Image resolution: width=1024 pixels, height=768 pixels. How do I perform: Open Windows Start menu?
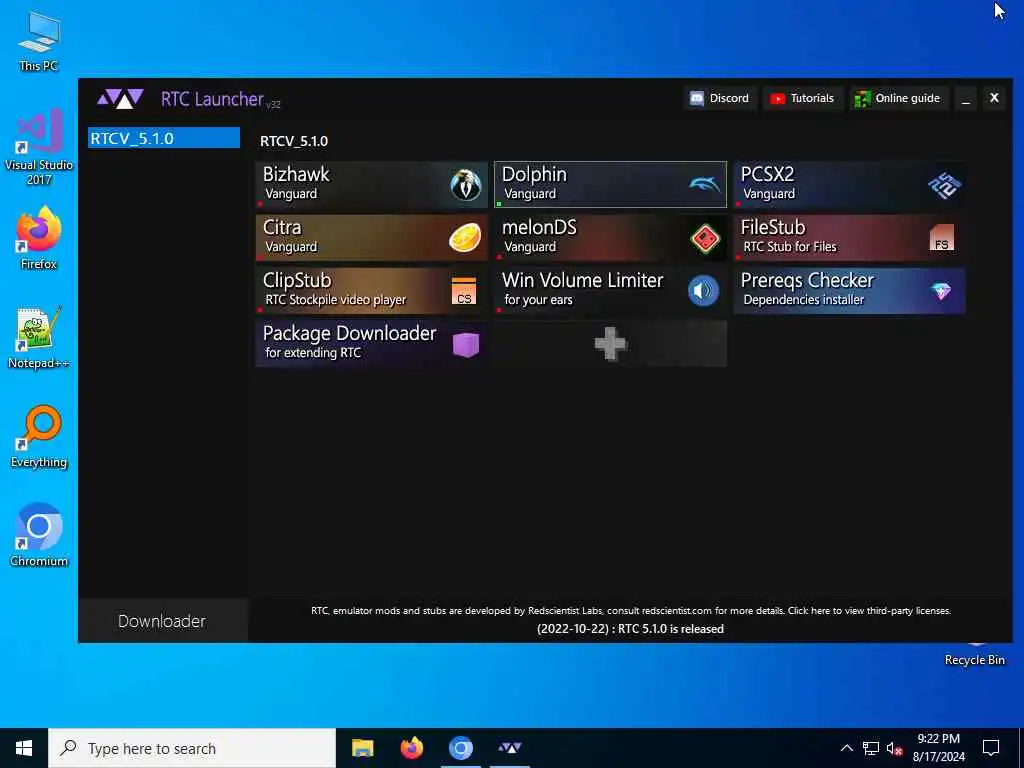click(24, 748)
